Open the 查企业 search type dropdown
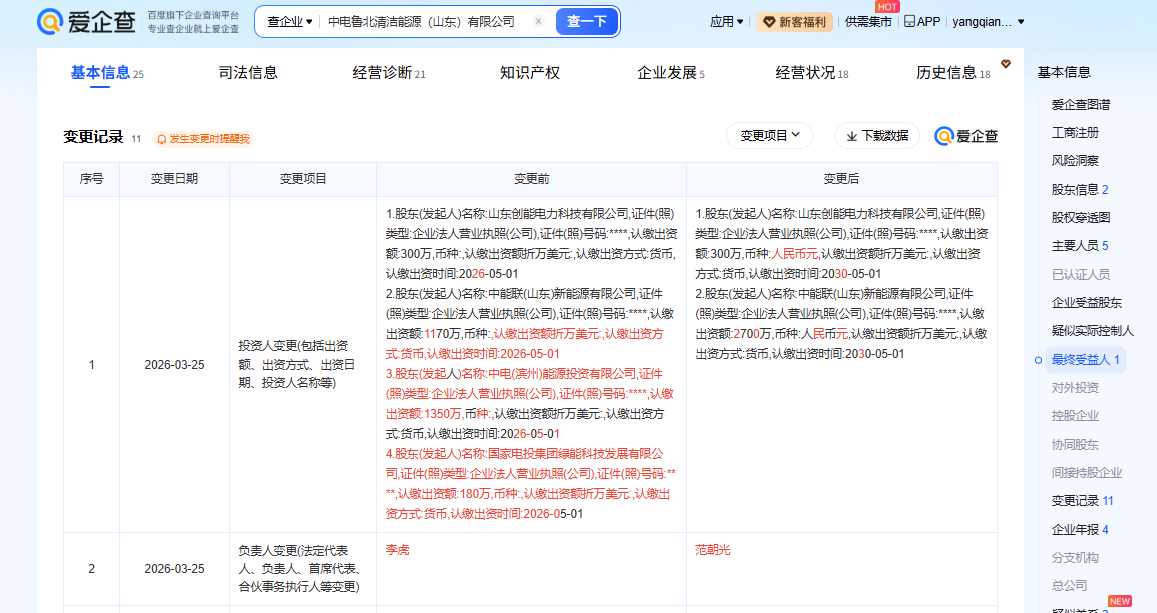Screen dimensions: 1157x613 pyautogui.click(x=289, y=21)
